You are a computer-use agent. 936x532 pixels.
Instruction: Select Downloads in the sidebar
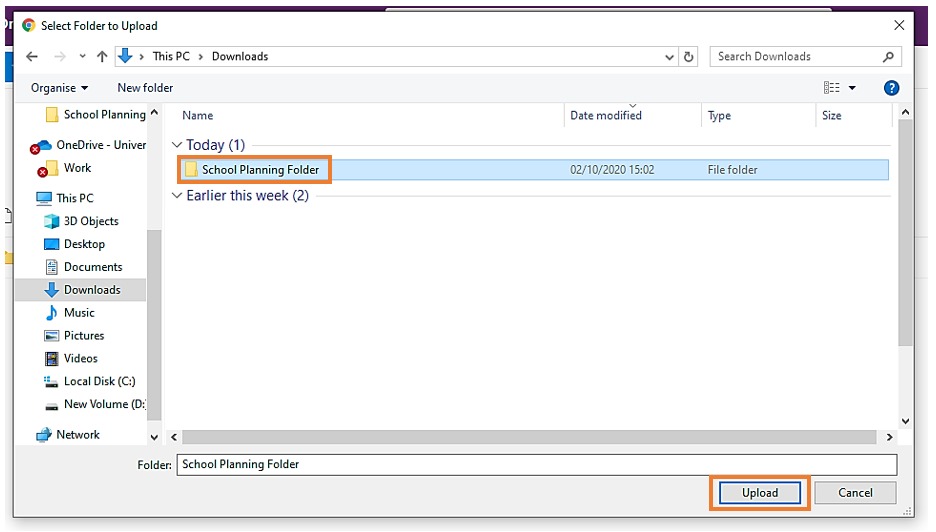[92, 290]
